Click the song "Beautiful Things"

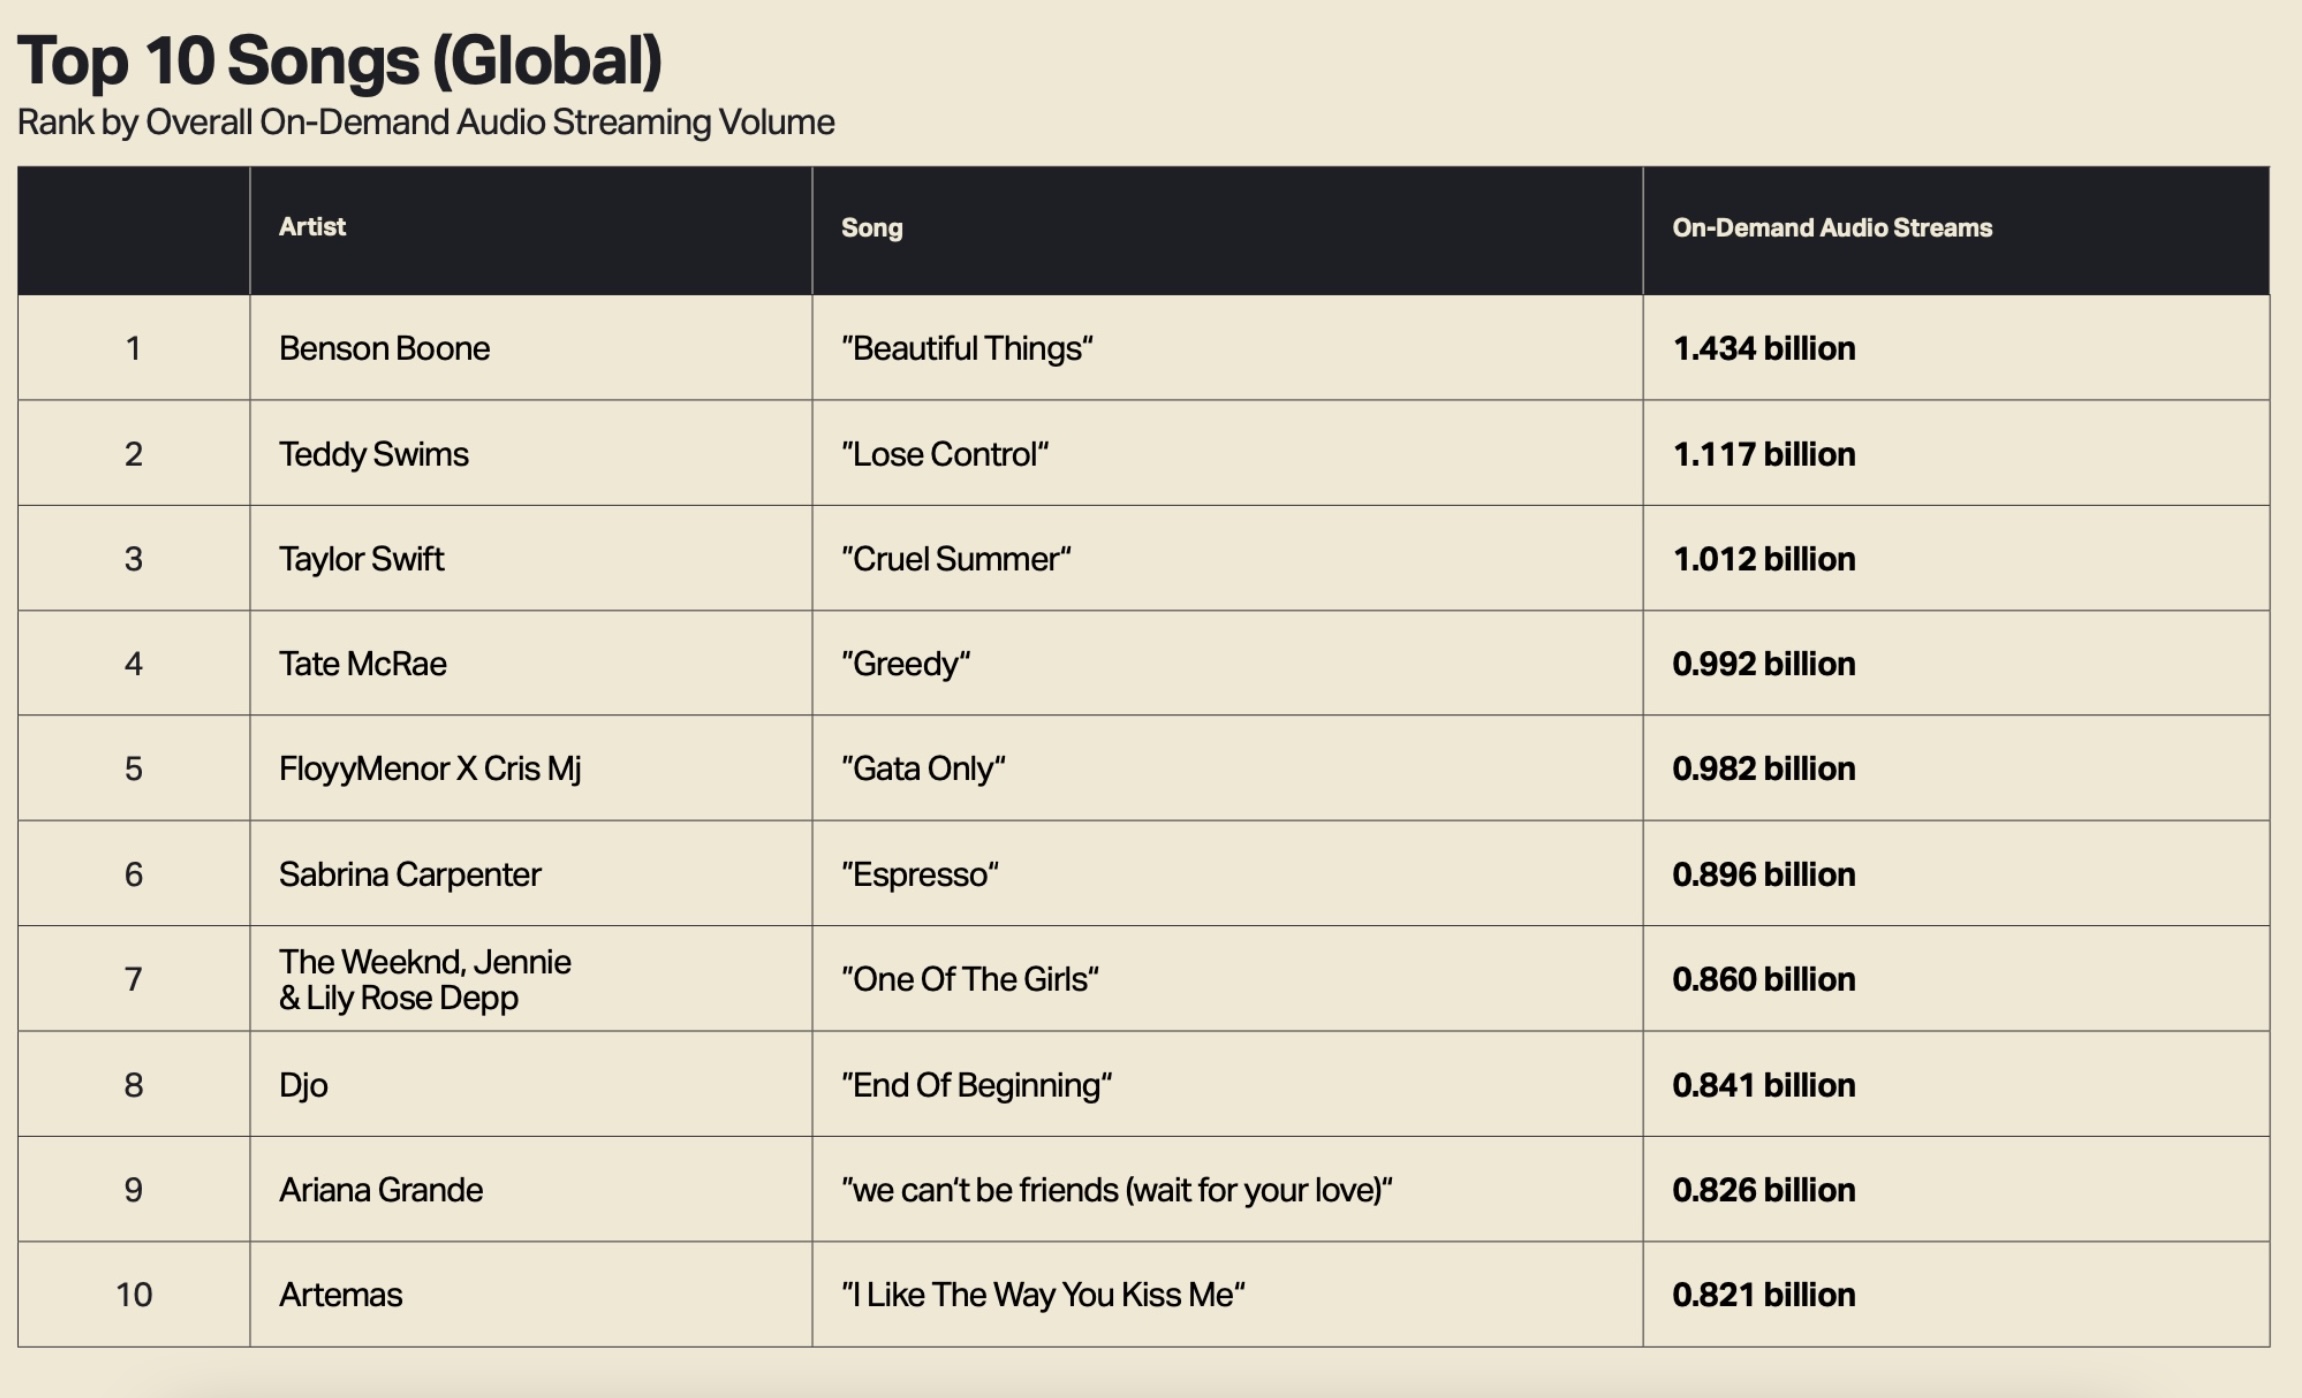967,349
